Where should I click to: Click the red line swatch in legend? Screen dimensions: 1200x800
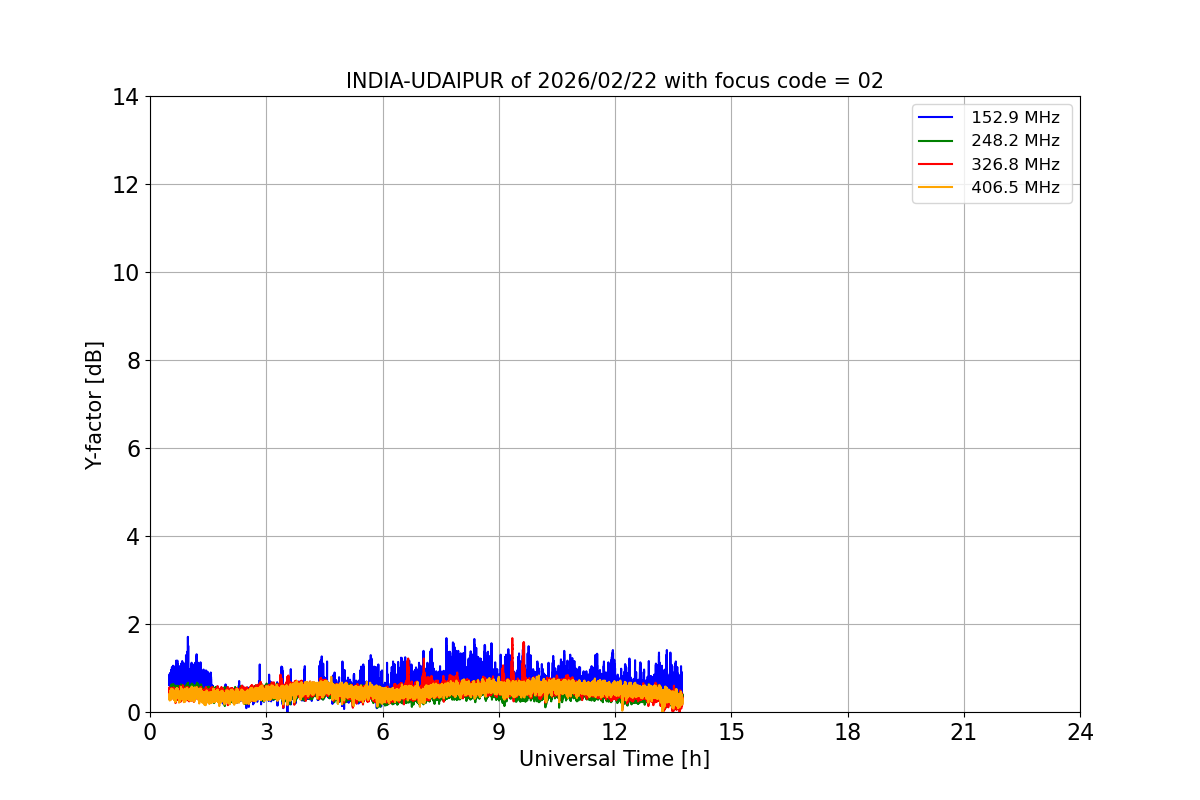pos(936,164)
